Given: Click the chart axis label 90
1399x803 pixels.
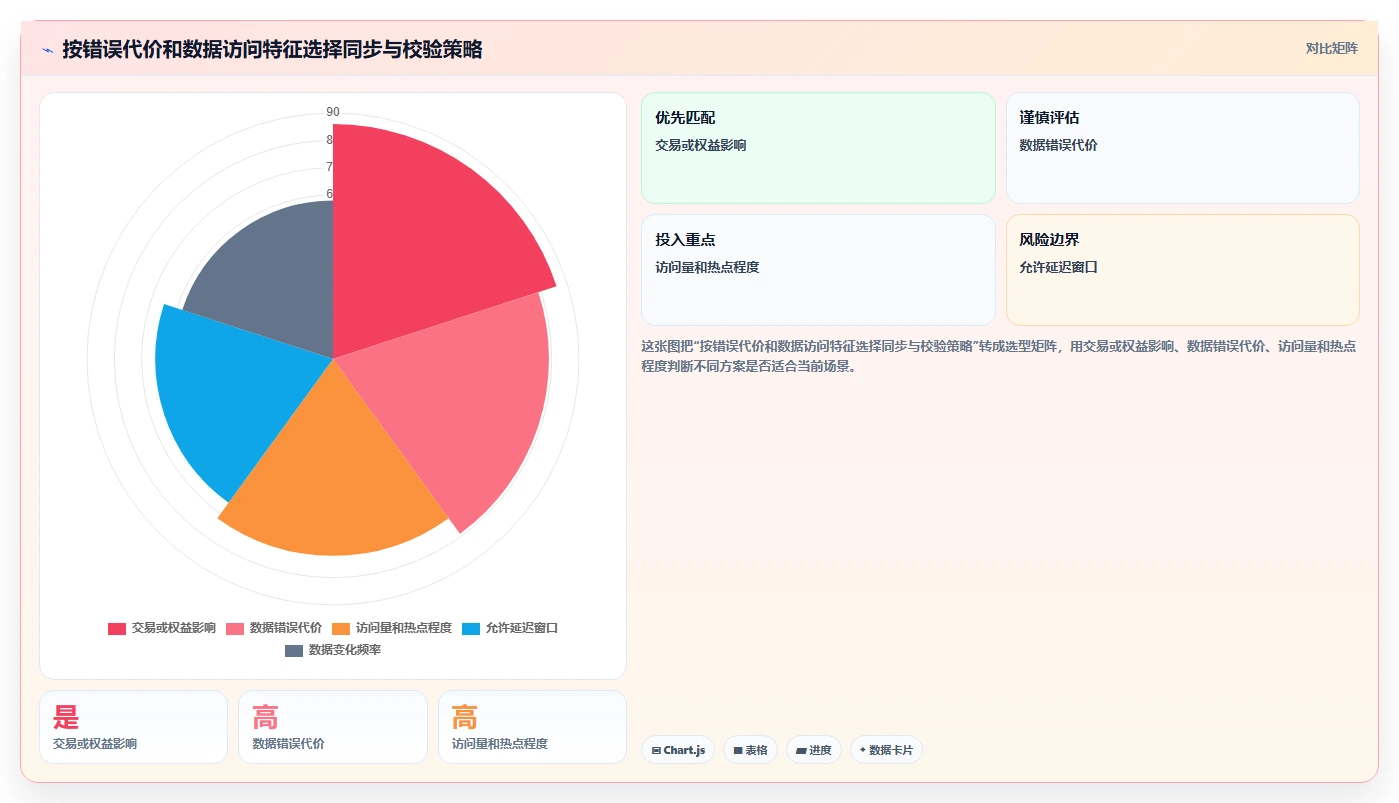Looking at the screenshot, I should coord(333,112).
